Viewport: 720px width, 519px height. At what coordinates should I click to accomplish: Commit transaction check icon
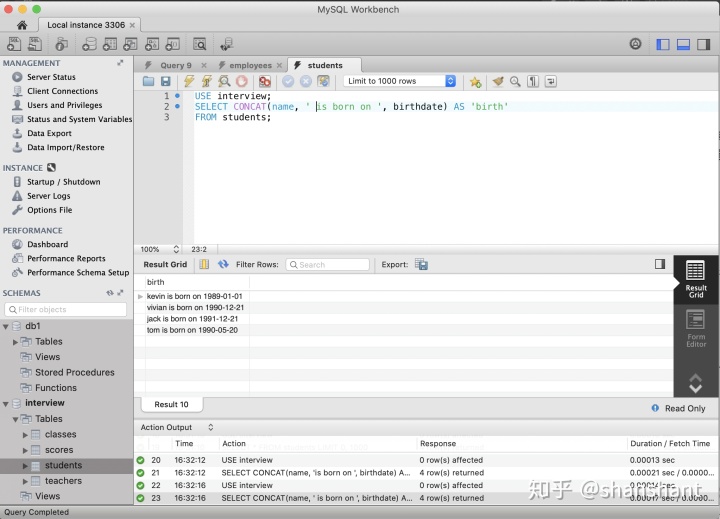pos(288,81)
